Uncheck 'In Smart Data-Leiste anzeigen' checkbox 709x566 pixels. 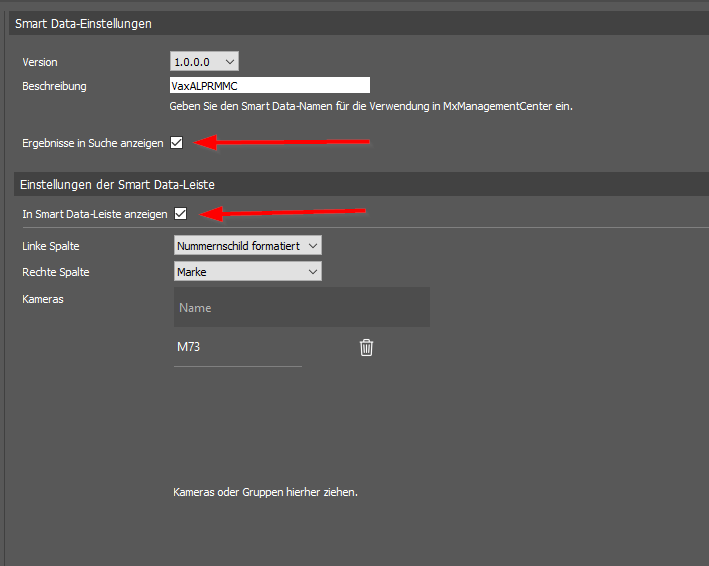(x=180, y=214)
